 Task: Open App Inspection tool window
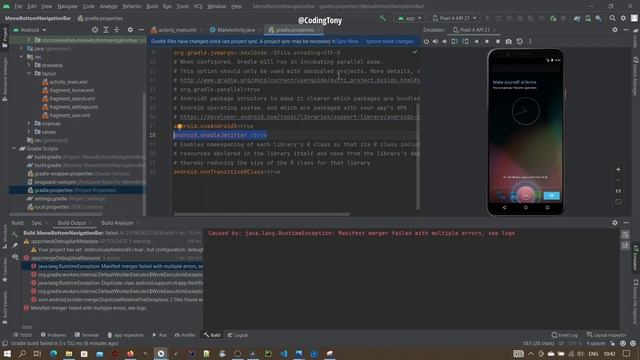pyautogui.click(x=125, y=335)
